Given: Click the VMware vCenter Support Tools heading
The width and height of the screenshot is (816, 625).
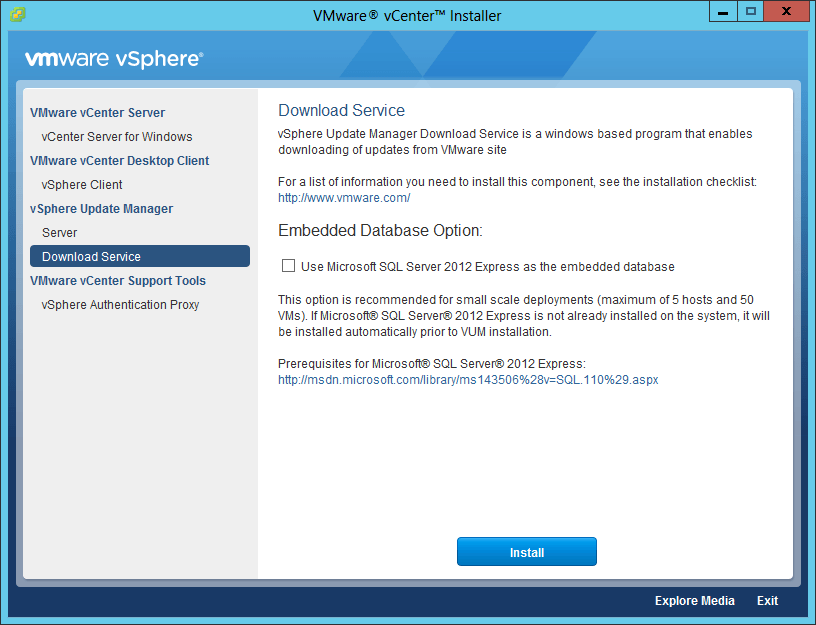Looking at the screenshot, I should [x=118, y=280].
